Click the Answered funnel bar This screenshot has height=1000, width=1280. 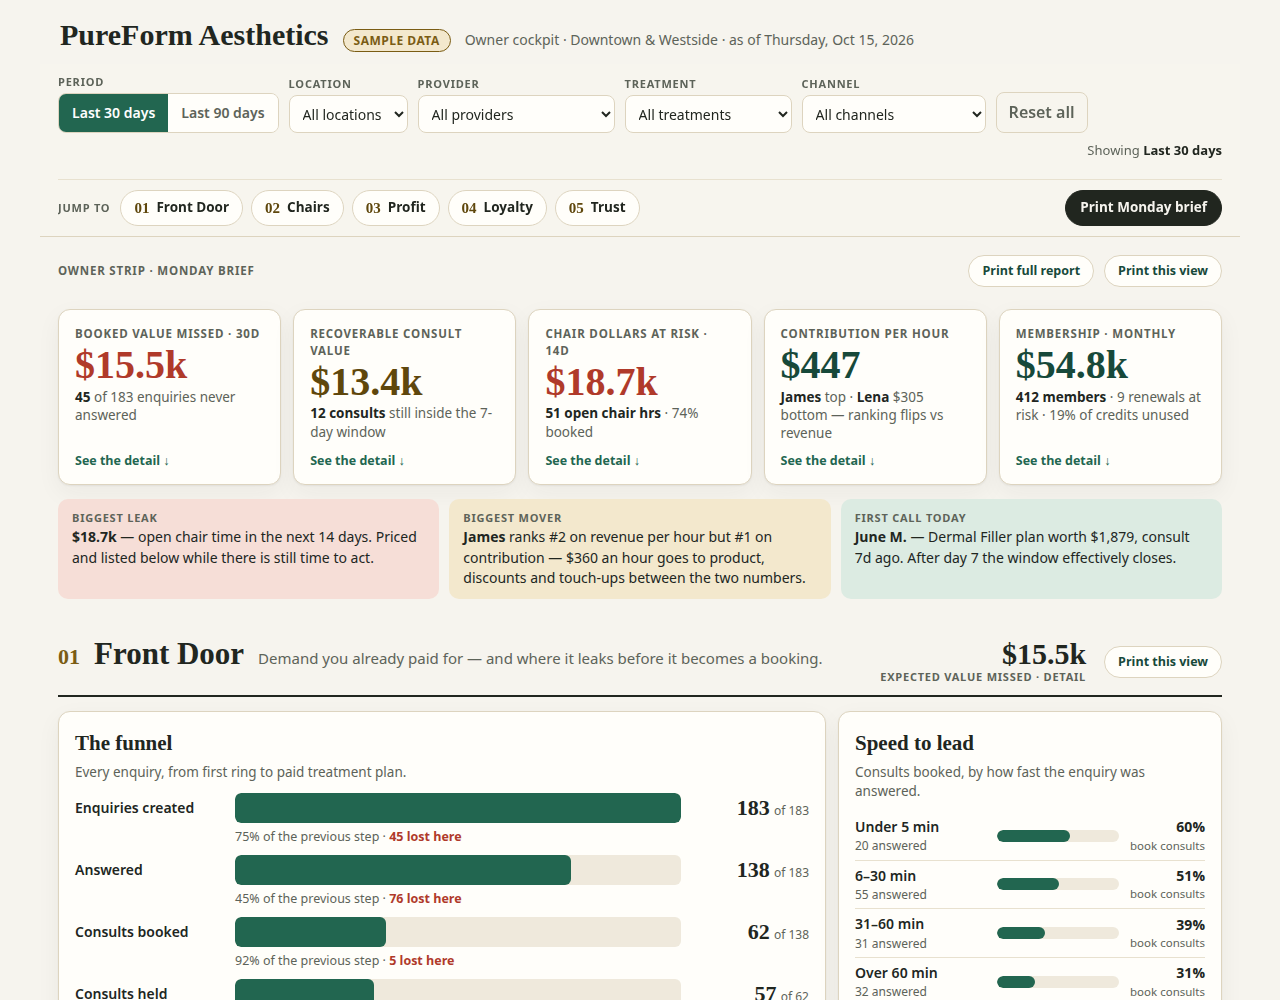tap(458, 870)
